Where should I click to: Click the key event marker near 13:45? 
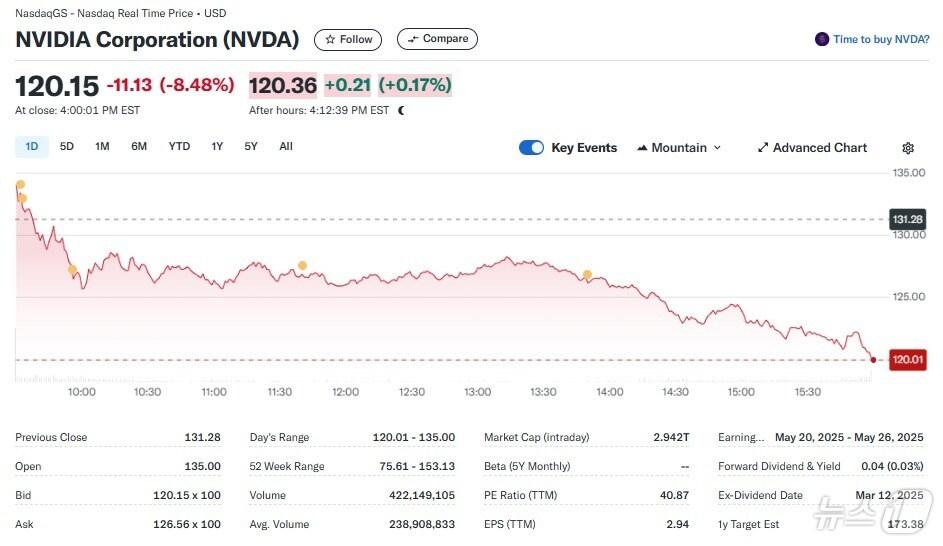point(587,274)
